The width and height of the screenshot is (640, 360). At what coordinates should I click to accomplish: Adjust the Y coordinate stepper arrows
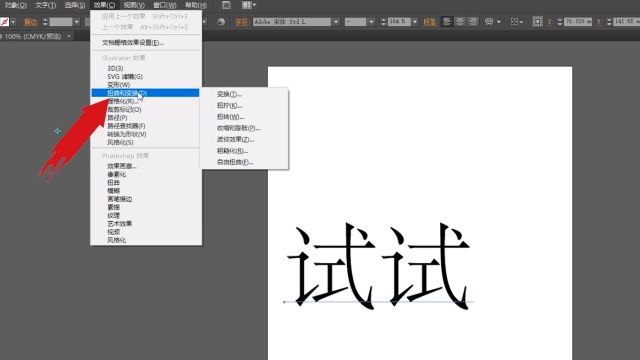[609, 22]
